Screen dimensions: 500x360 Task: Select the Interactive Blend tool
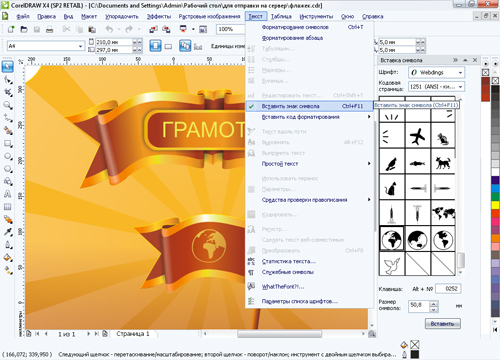point(8,220)
